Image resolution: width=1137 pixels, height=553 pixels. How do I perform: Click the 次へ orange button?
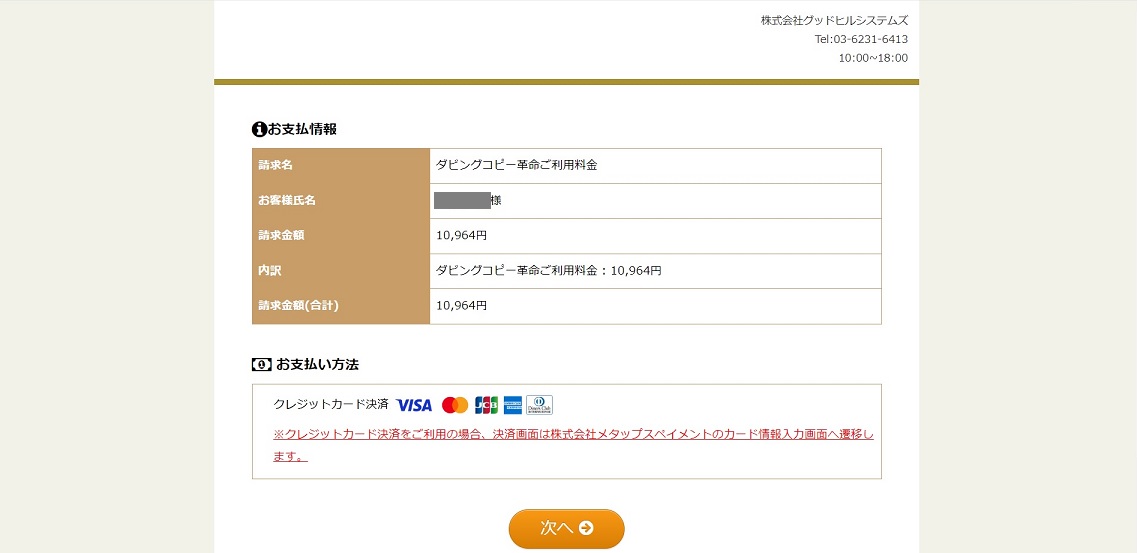(566, 528)
